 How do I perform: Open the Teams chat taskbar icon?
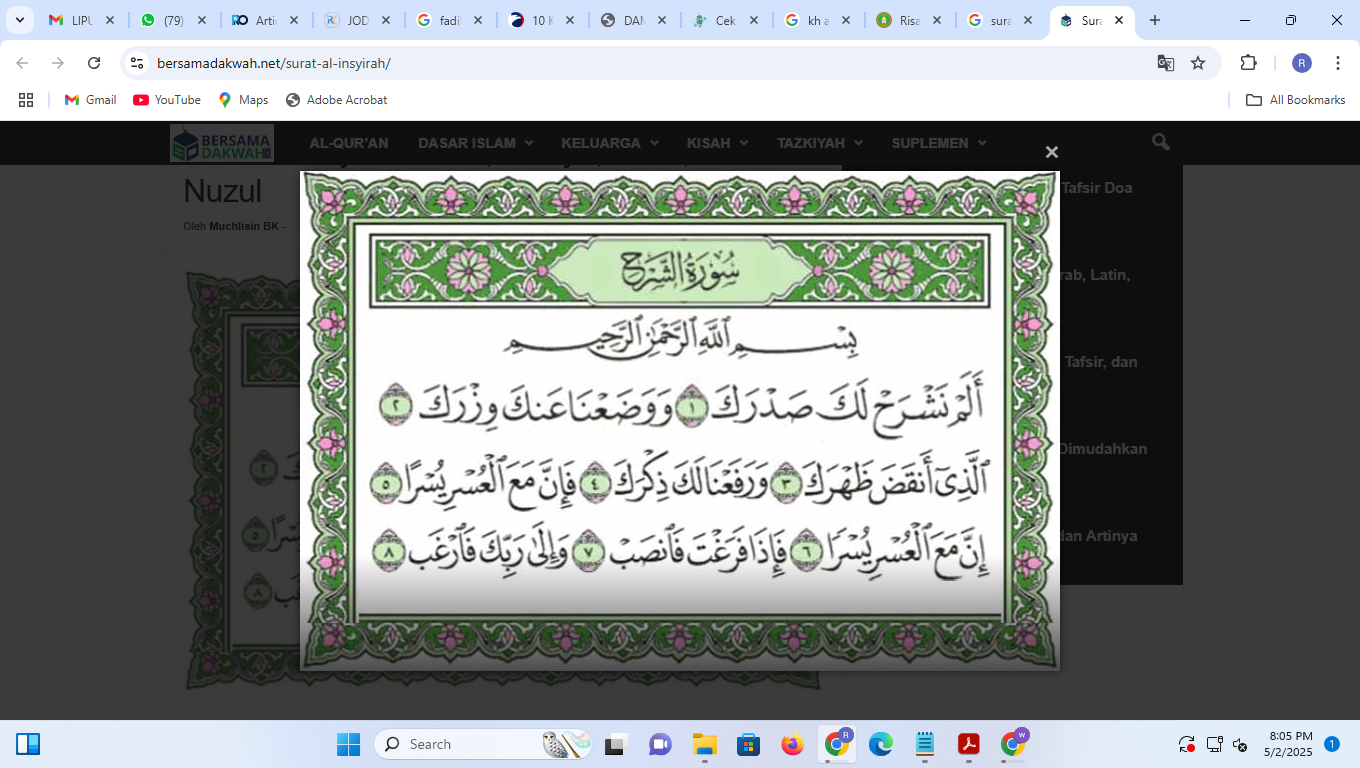click(x=660, y=744)
